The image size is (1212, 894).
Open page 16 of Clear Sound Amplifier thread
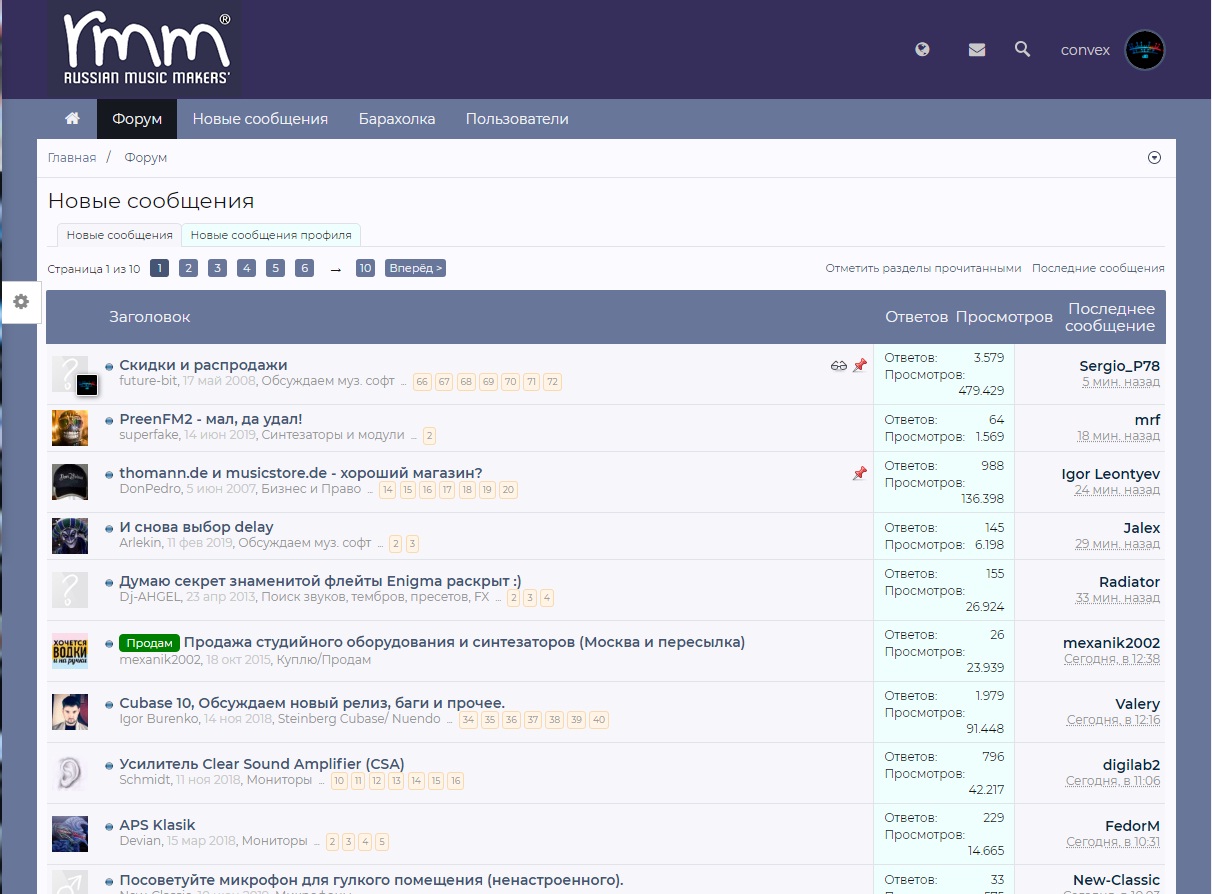click(455, 781)
